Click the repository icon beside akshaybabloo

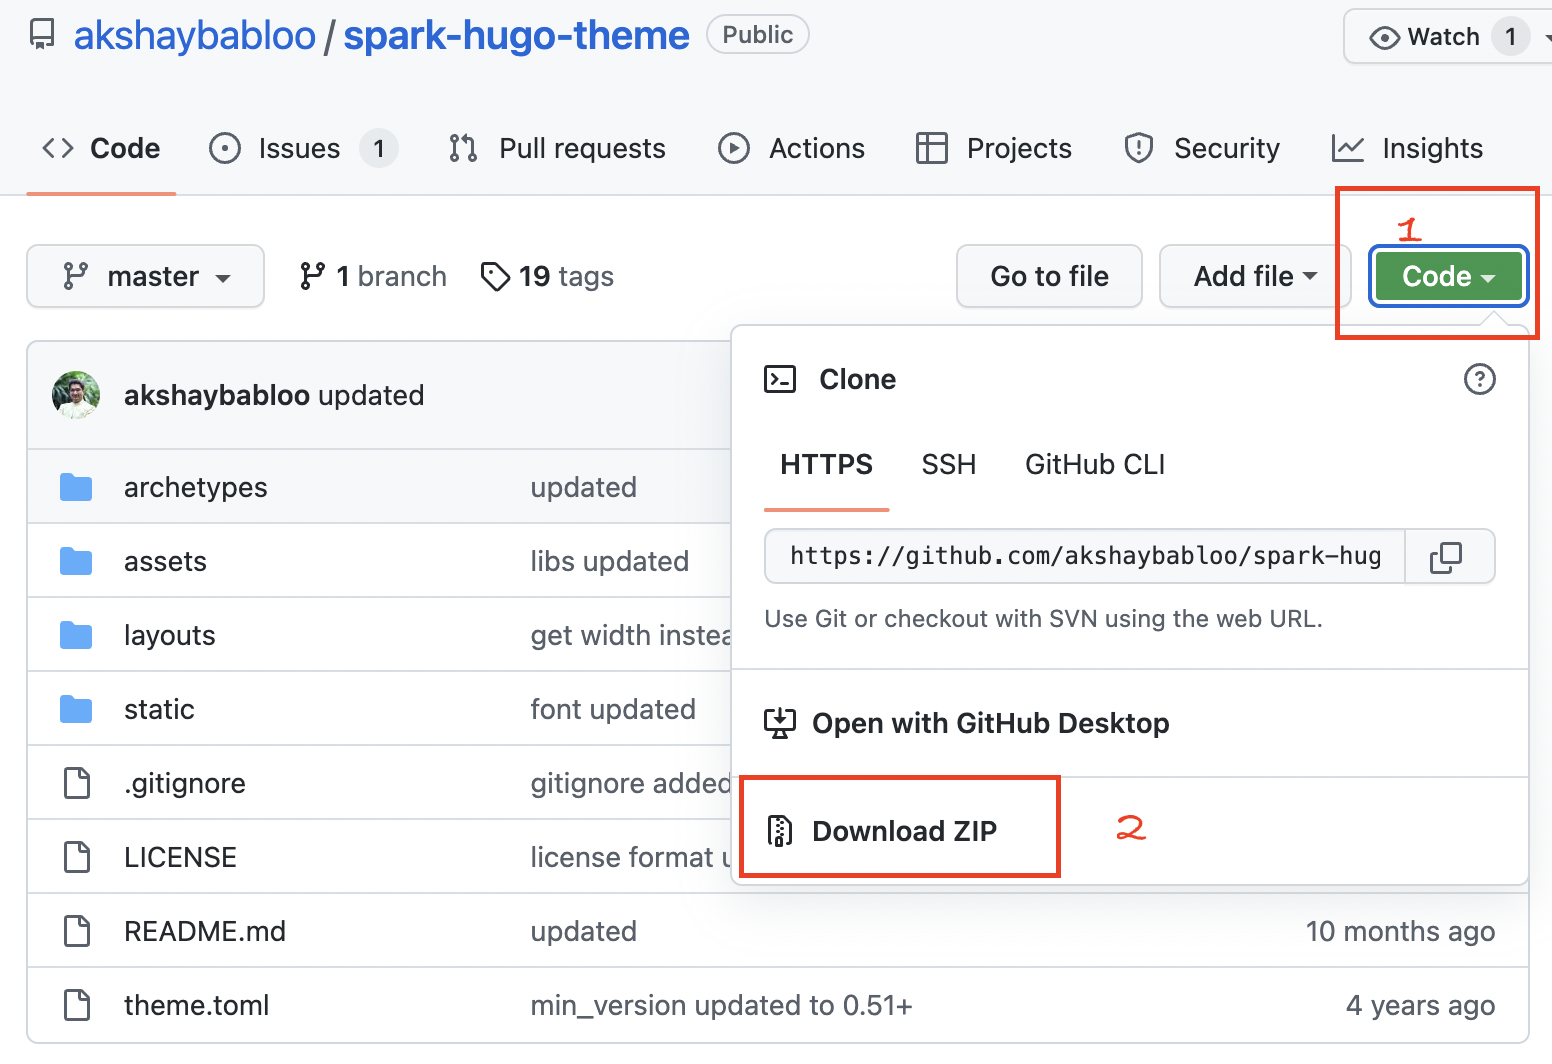click(42, 35)
